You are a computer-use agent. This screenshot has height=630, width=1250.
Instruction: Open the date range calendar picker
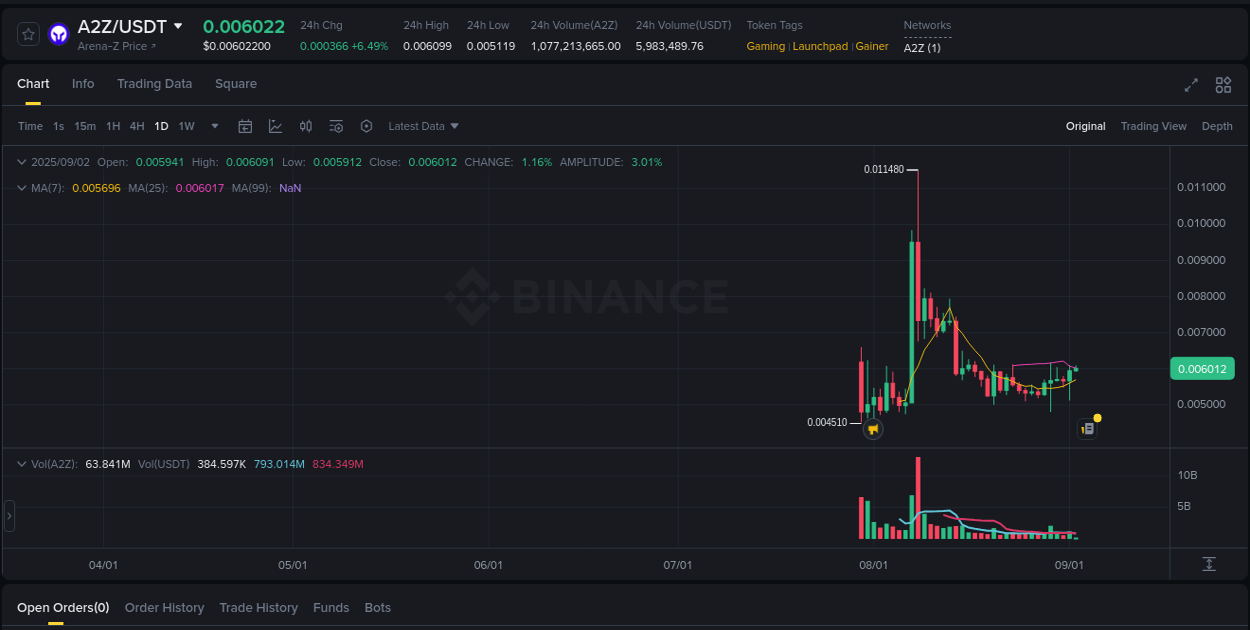tap(245, 126)
